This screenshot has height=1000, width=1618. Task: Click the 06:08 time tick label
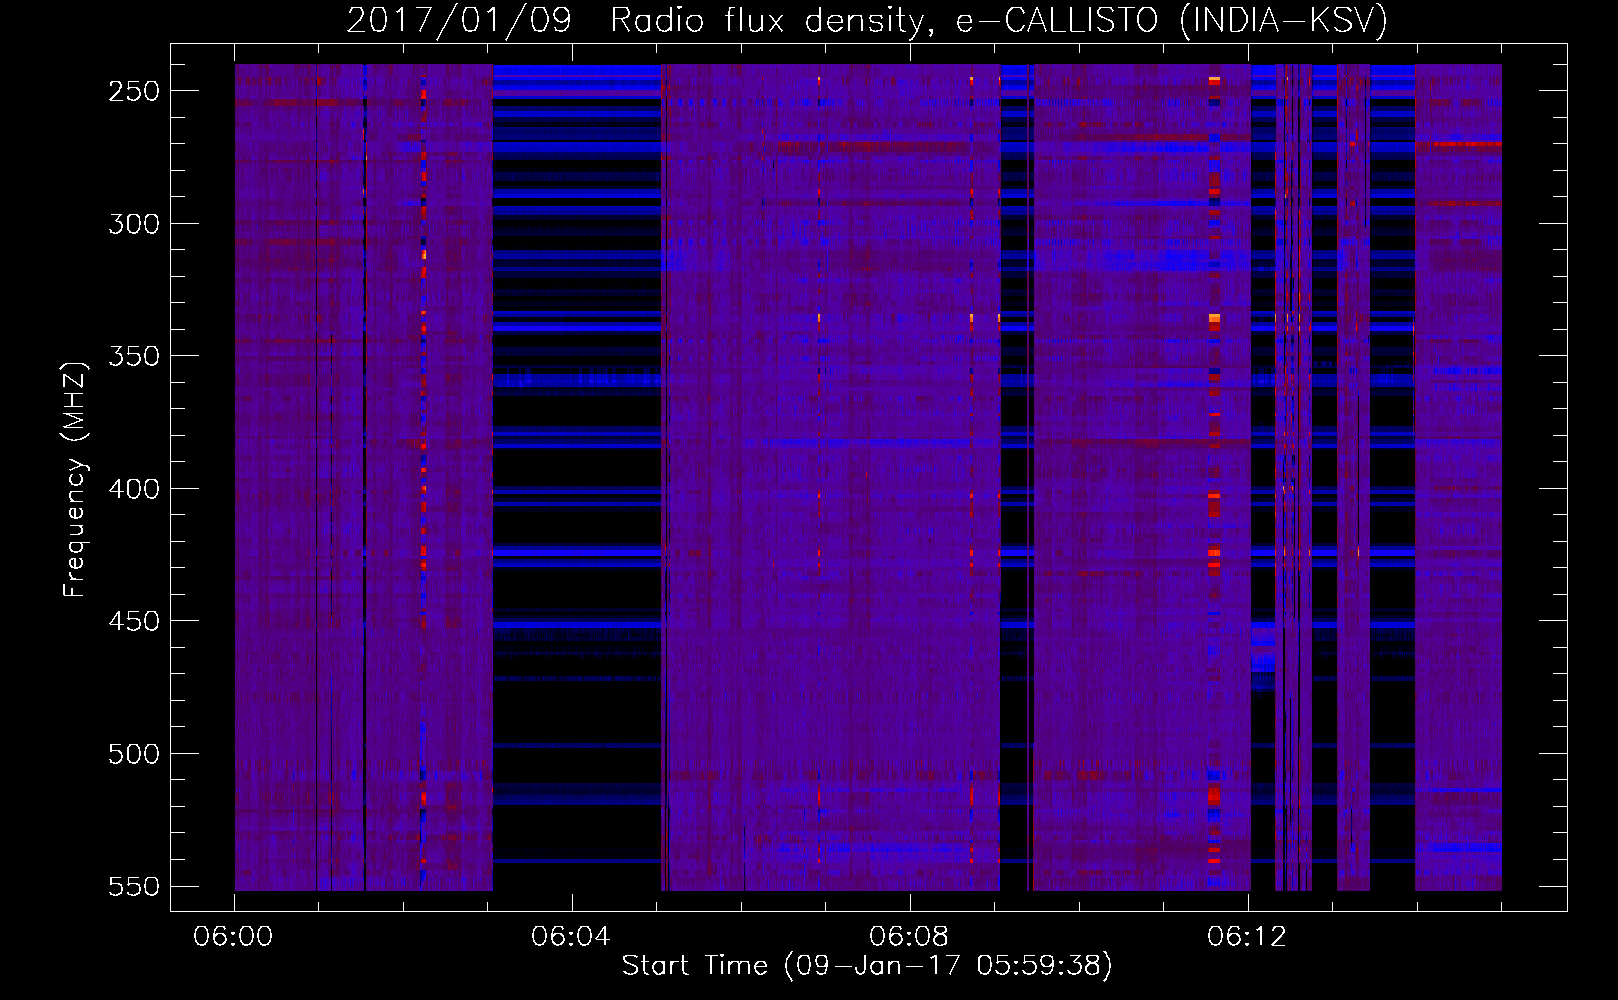click(x=909, y=937)
